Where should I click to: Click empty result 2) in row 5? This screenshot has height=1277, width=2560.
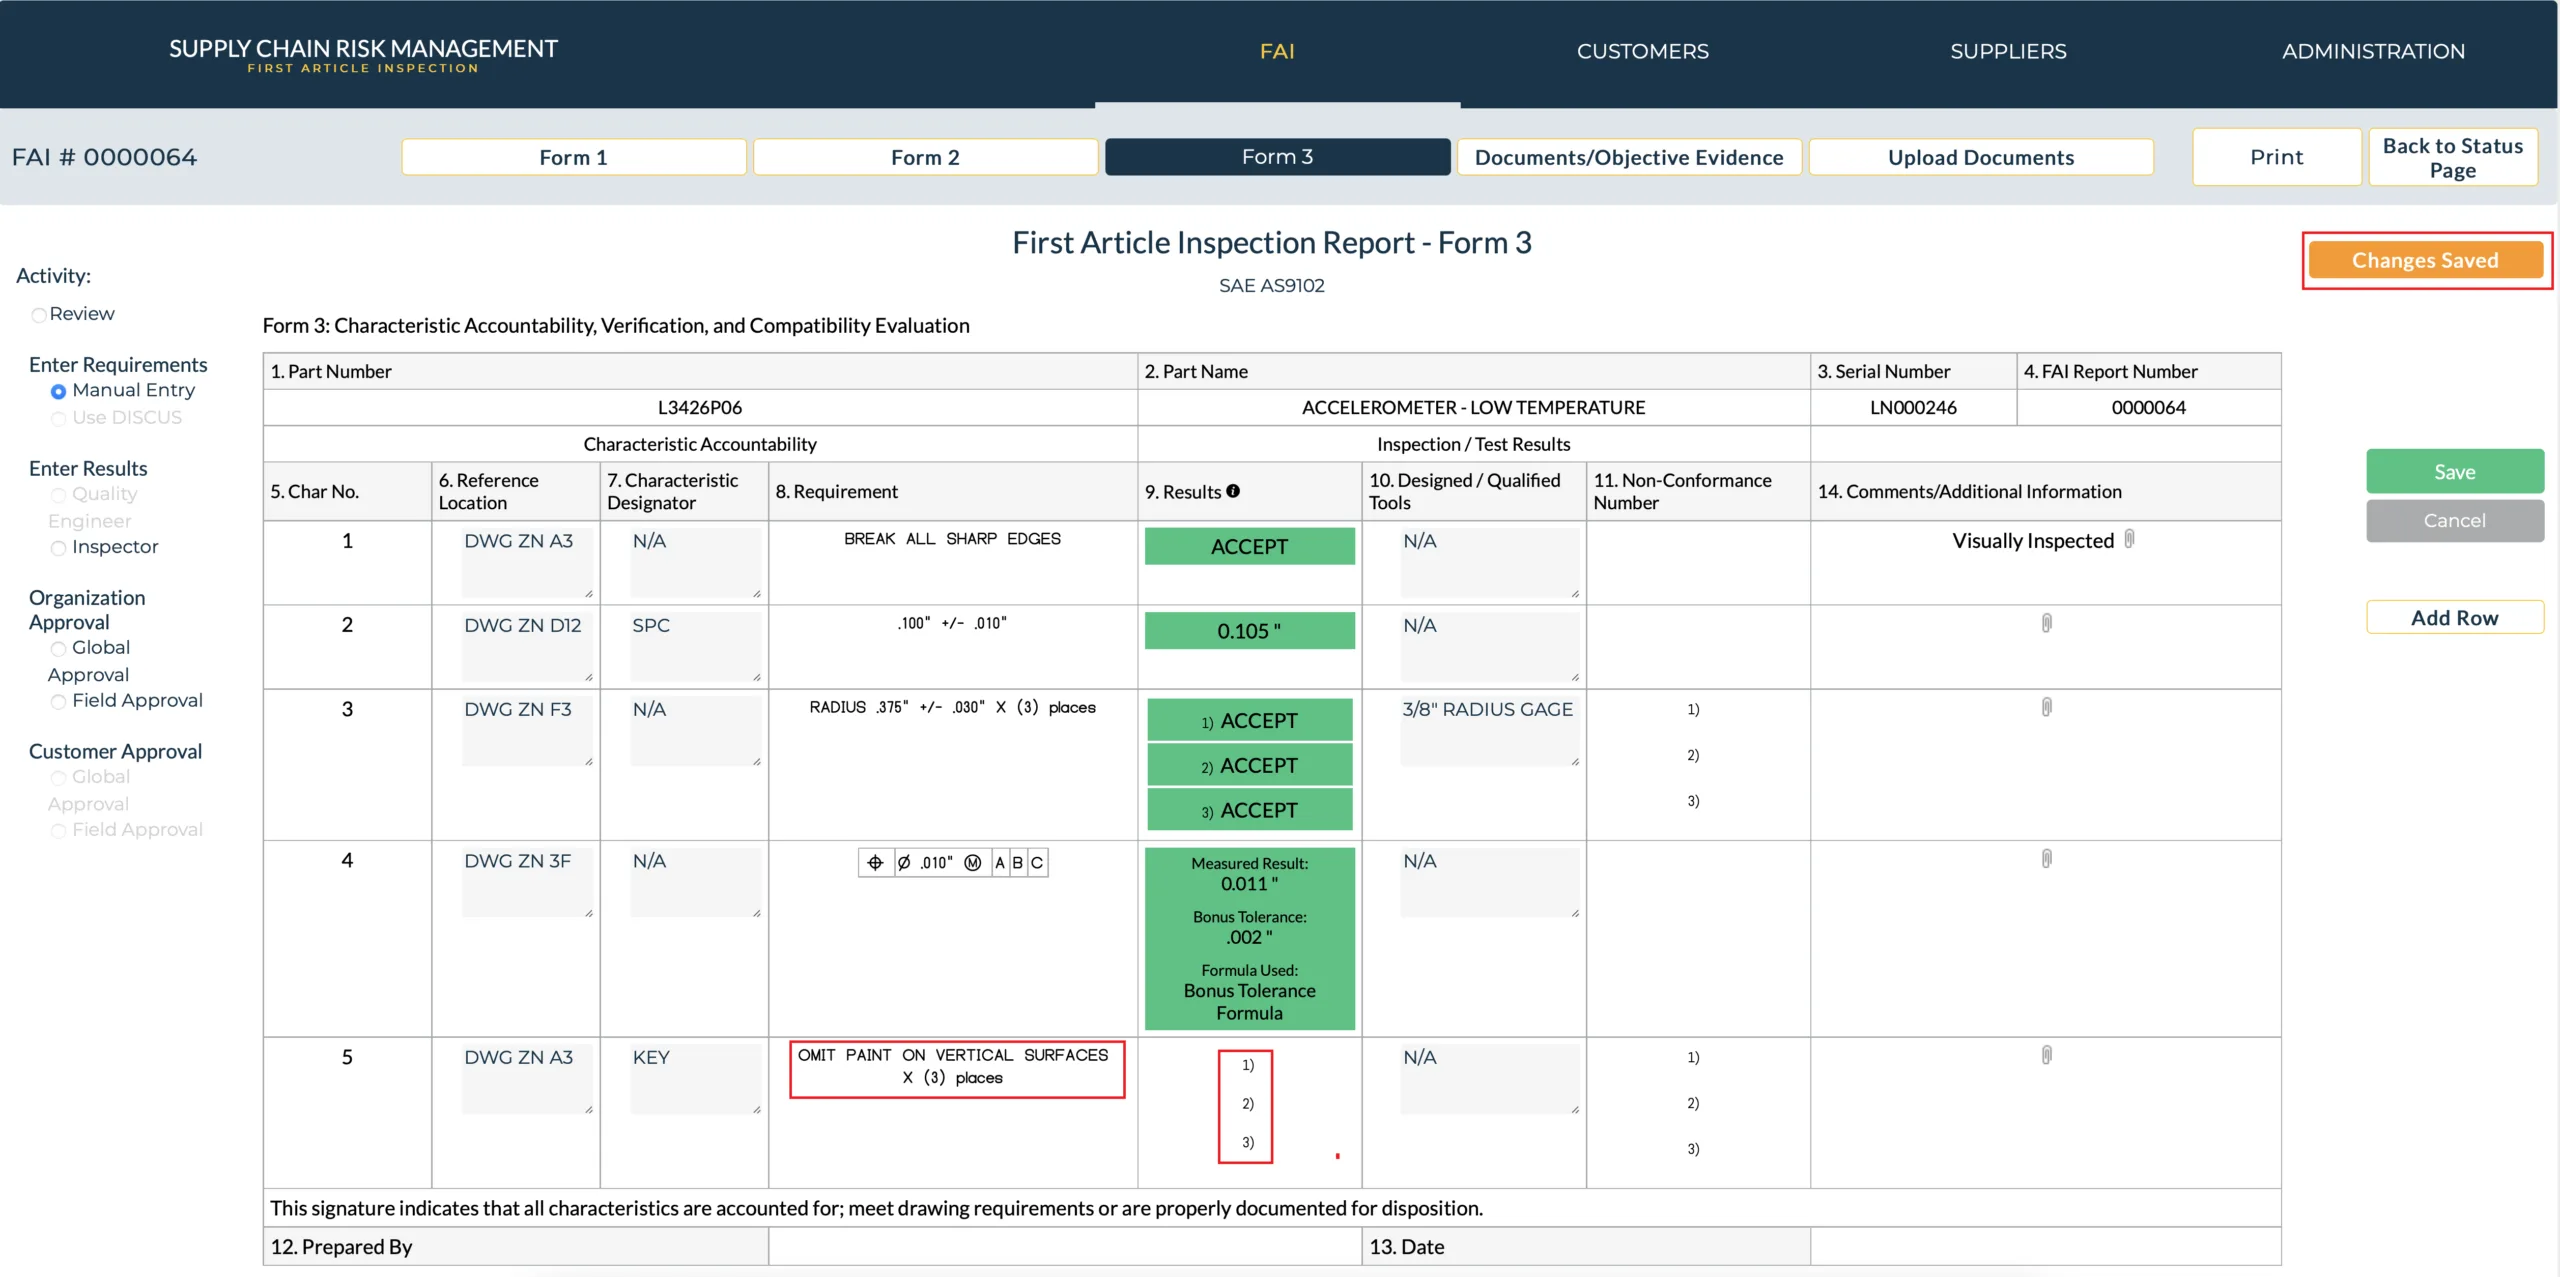pos(1247,1104)
